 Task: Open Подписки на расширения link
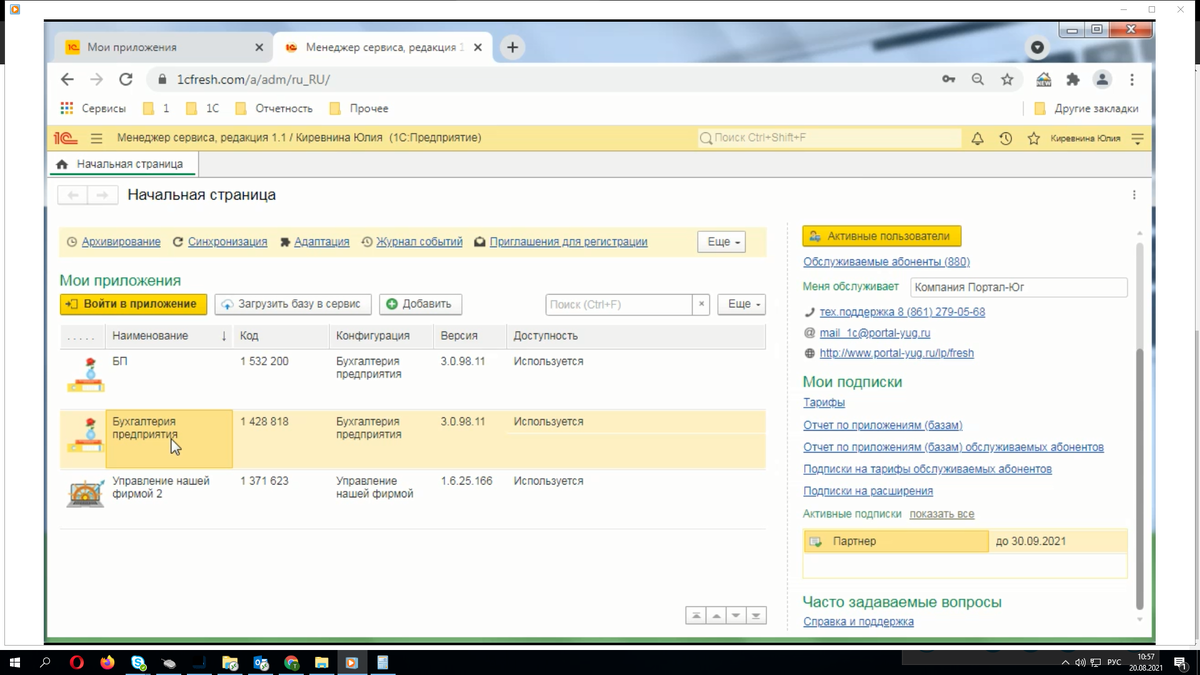click(868, 491)
